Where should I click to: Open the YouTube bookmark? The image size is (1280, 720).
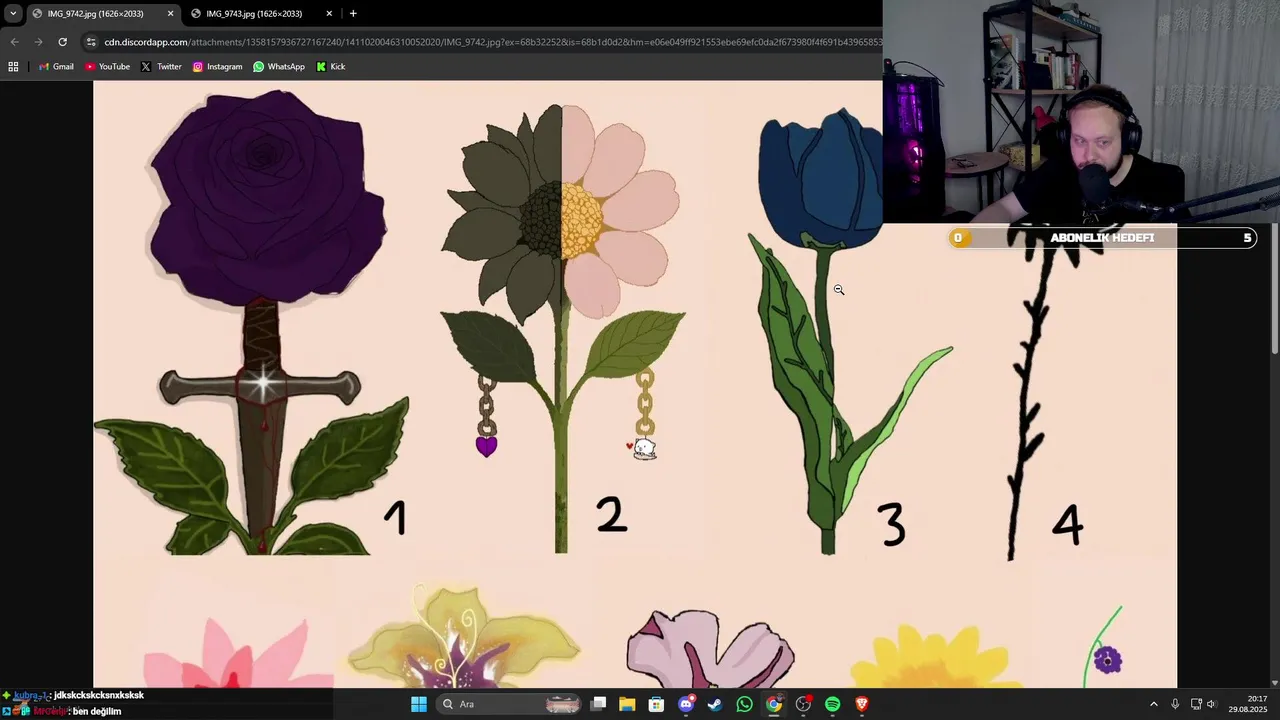[x=107, y=67]
